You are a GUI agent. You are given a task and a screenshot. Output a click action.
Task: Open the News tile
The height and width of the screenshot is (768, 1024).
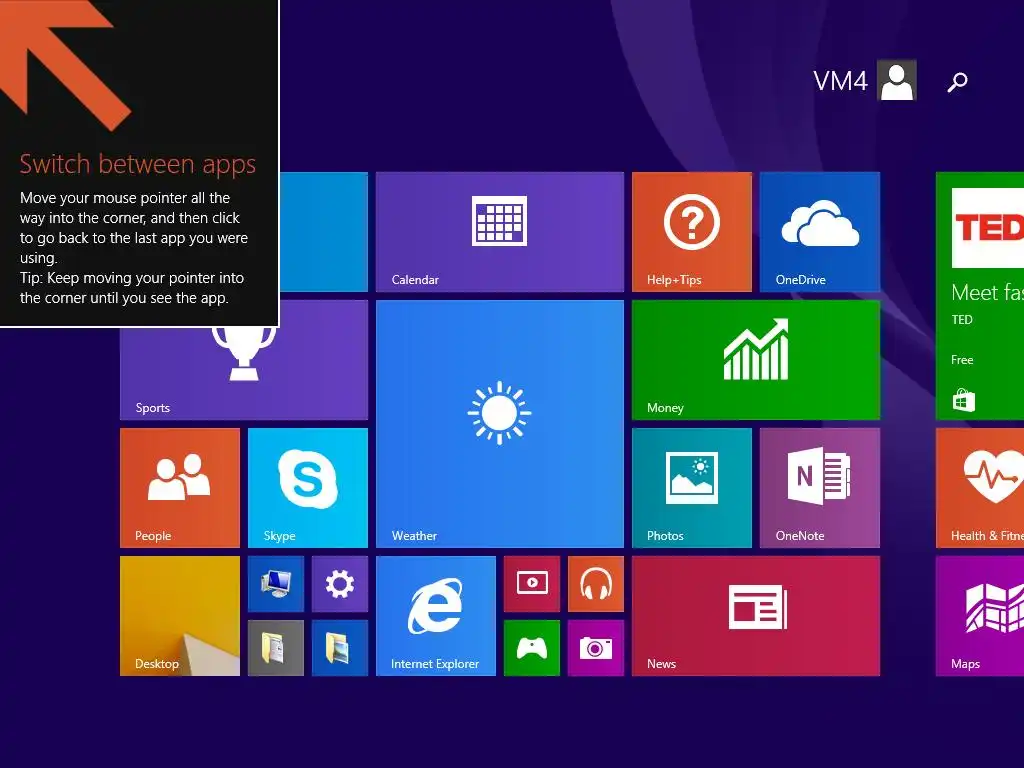pyautogui.click(x=756, y=616)
